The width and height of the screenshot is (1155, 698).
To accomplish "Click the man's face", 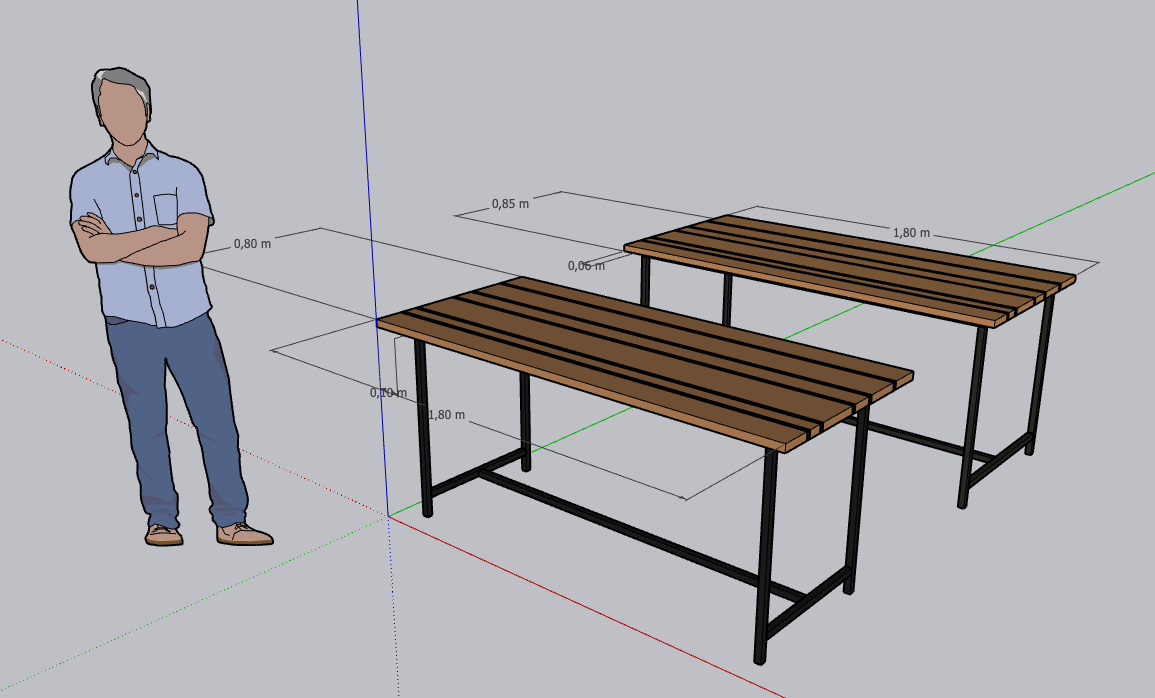I will 123,113.
